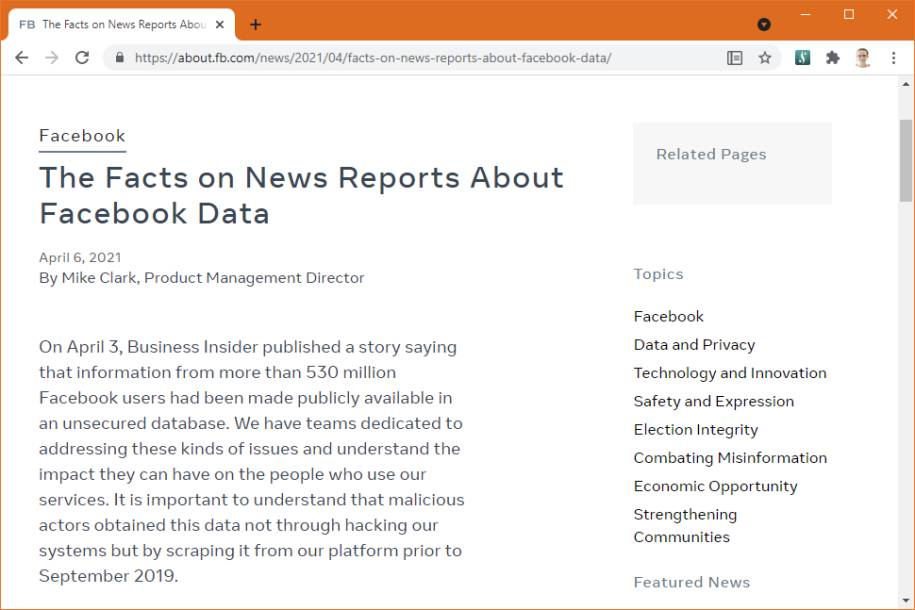
Task: Click the round dark dropdown icon in title bar
Action: click(x=764, y=25)
